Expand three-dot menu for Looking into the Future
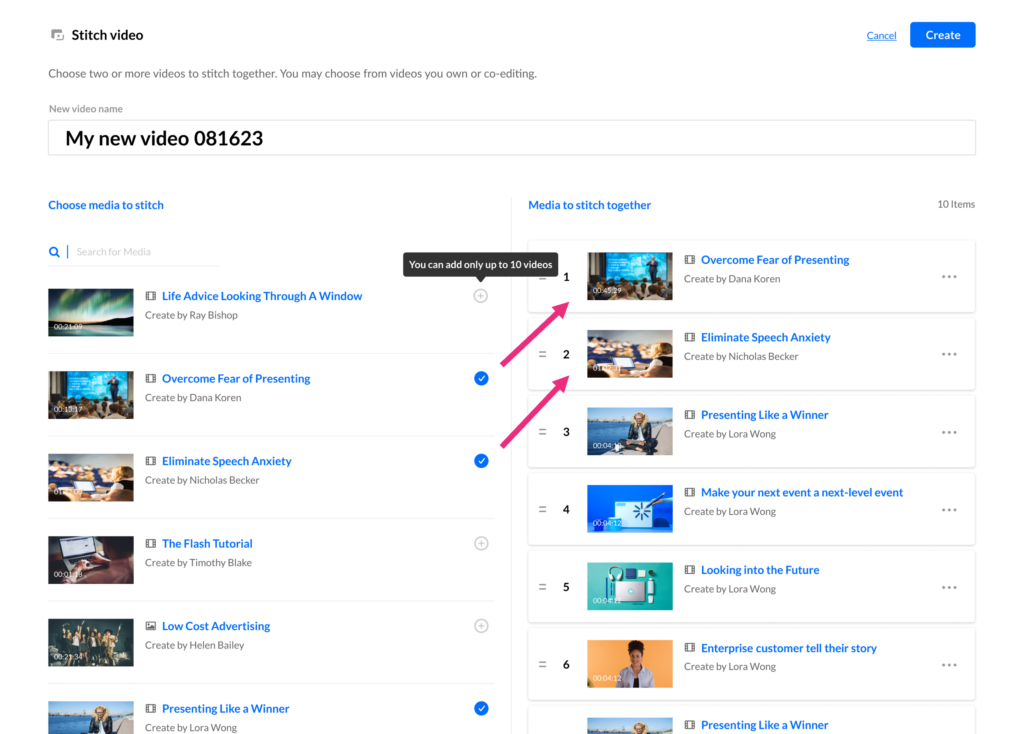Screen dimensions: 1024x734 tap(949, 587)
